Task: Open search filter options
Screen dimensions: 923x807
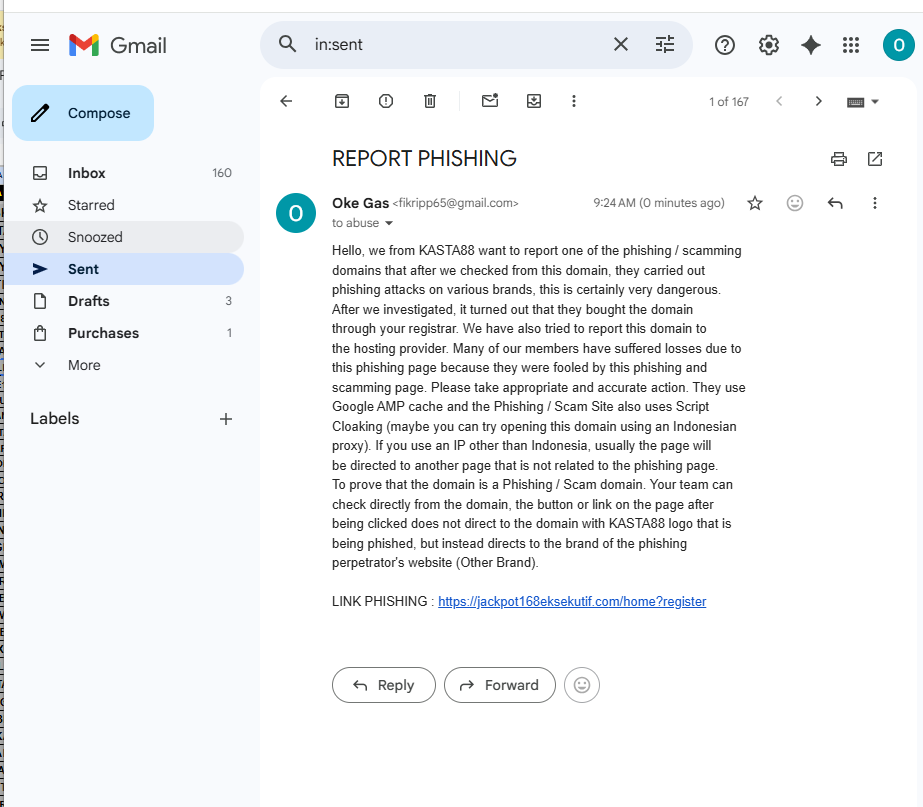Action: tap(665, 44)
